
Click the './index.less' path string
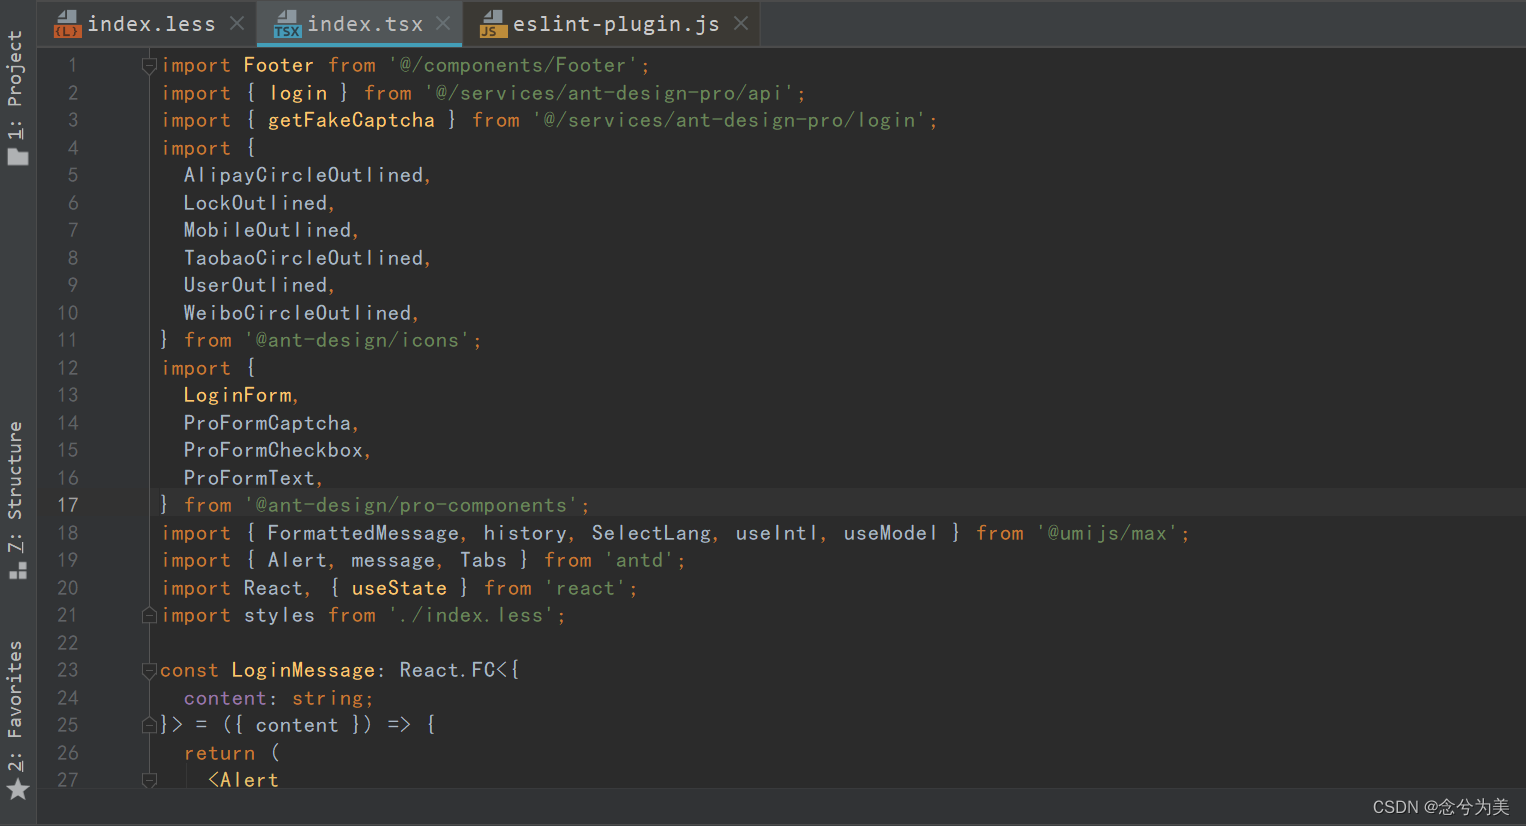pos(472,615)
